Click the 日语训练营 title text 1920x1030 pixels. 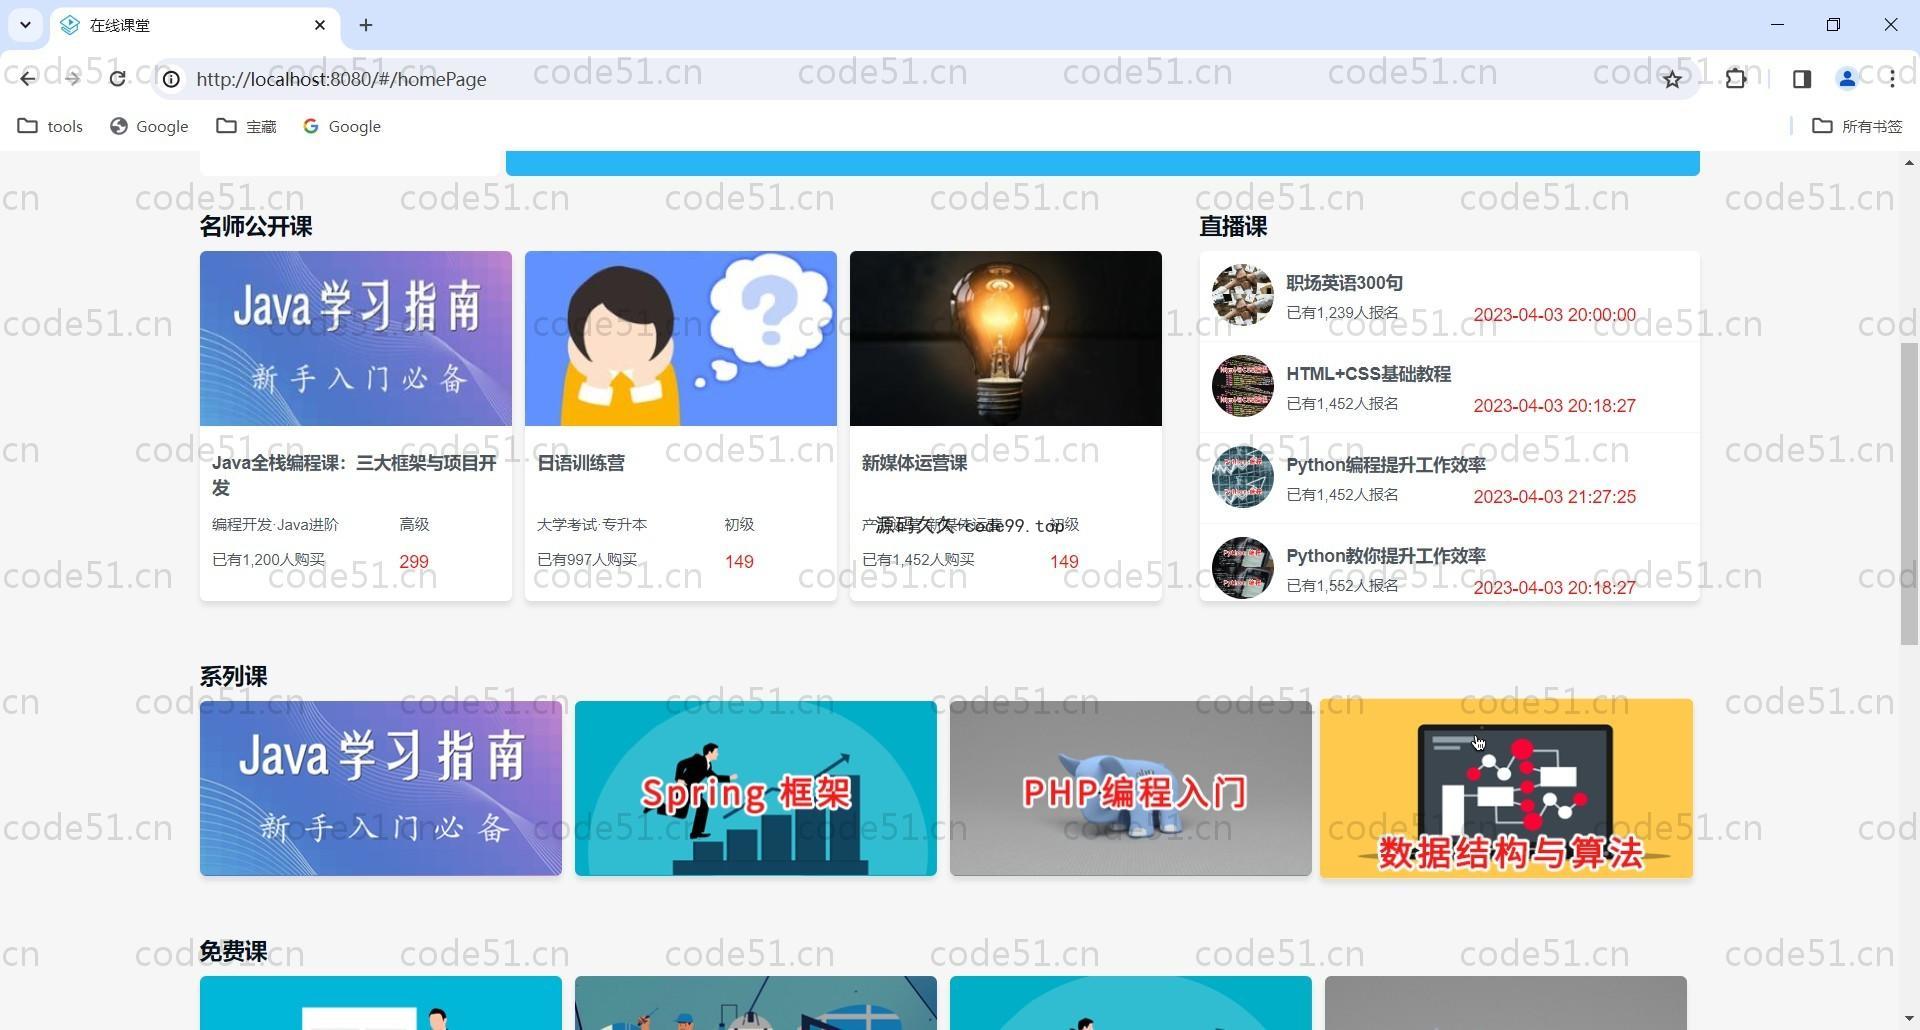pyautogui.click(x=581, y=463)
